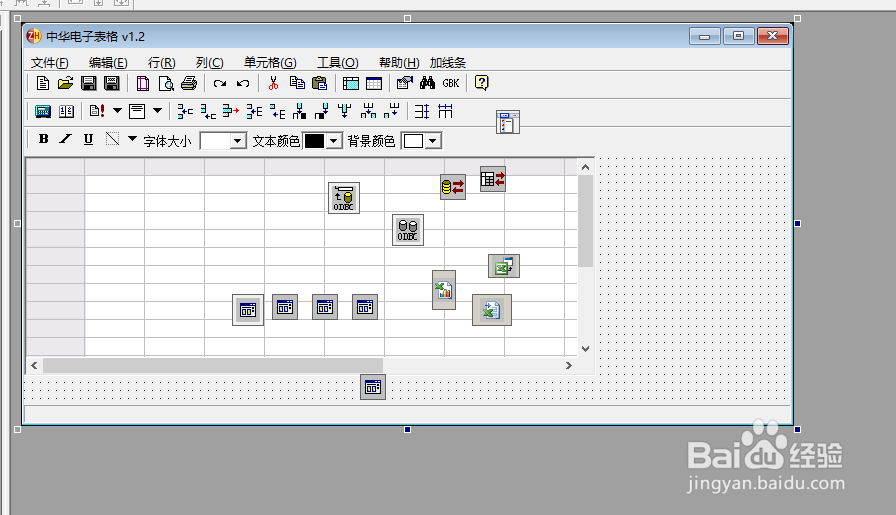Image resolution: width=896 pixels, height=515 pixels.
Task: Expand the arrow beside the red exclamation document icon
Action: pyautogui.click(x=117, y=111)
